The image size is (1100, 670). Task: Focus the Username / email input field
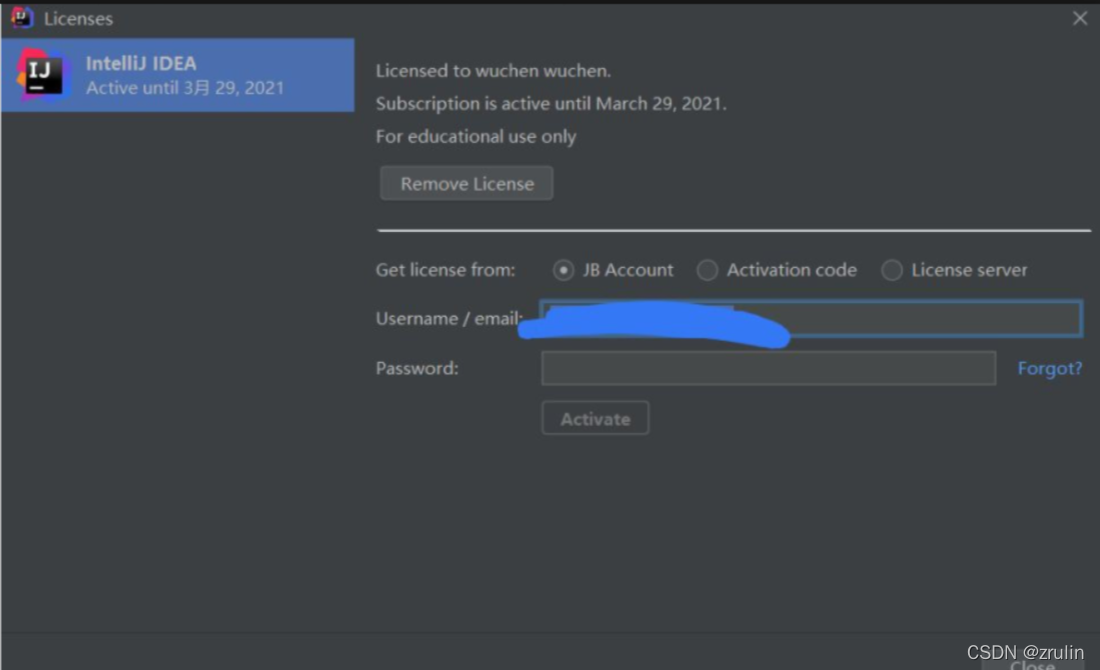[811, 319]
